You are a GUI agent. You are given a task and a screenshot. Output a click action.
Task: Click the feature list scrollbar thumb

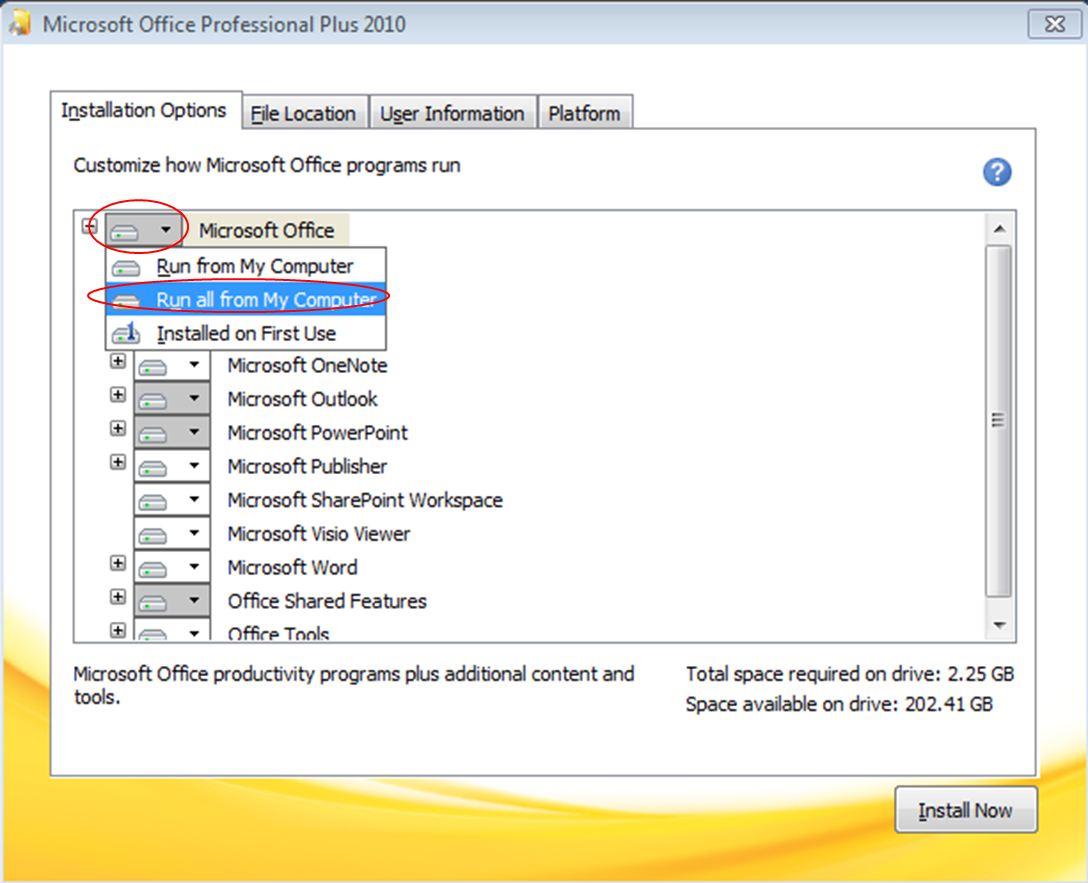tap(999, 420)
